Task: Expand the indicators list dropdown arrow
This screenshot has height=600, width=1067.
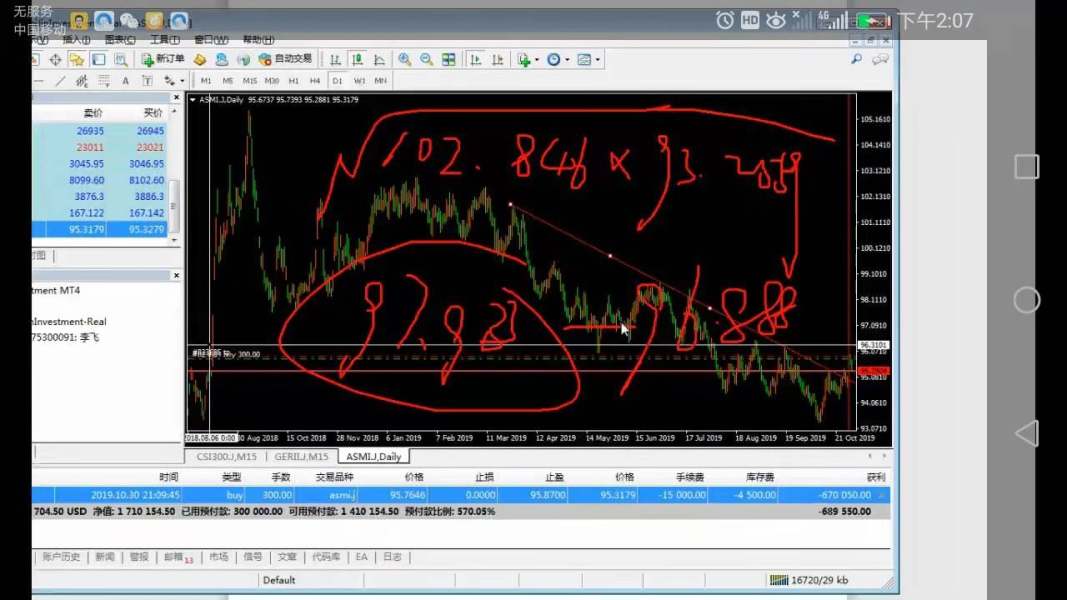Action: [x=537, y=60]
